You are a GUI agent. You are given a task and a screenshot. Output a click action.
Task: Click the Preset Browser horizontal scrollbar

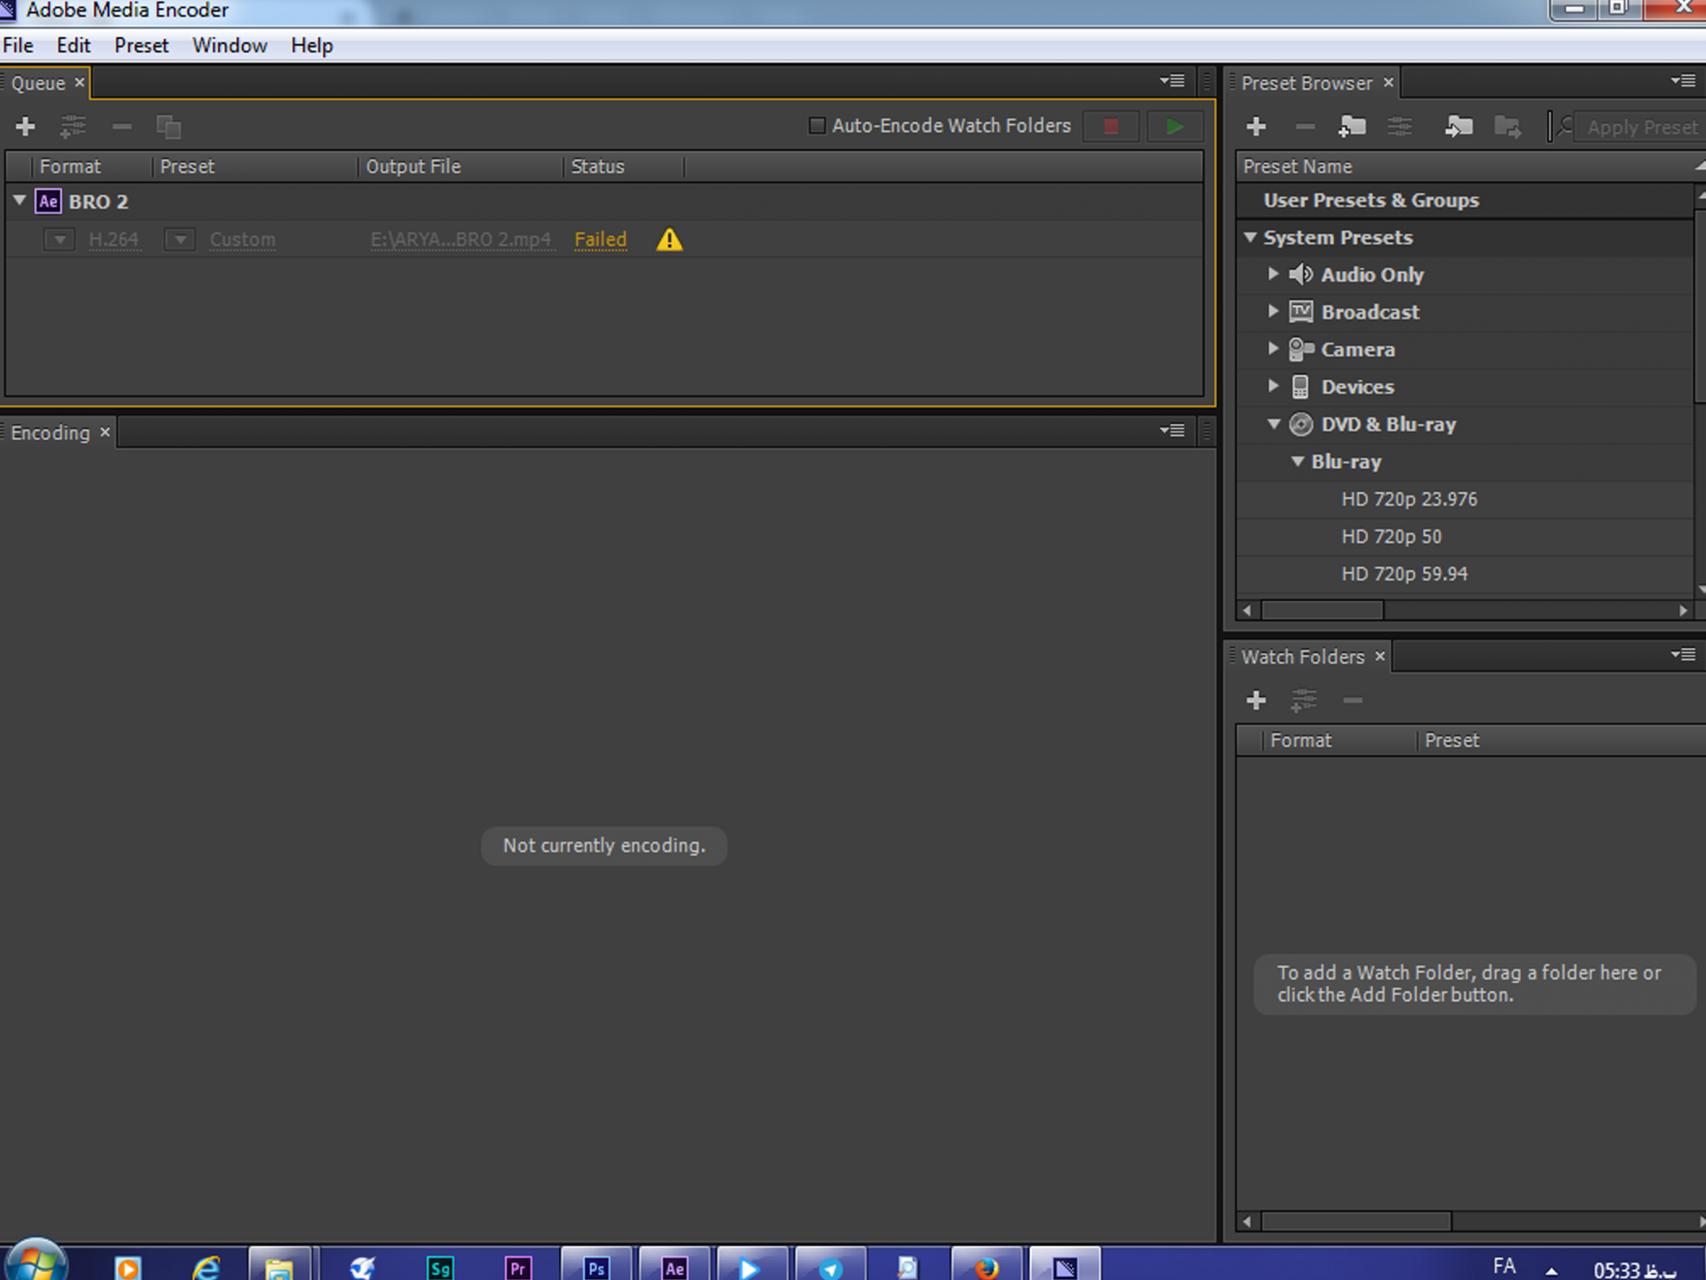pos(1322,610)
